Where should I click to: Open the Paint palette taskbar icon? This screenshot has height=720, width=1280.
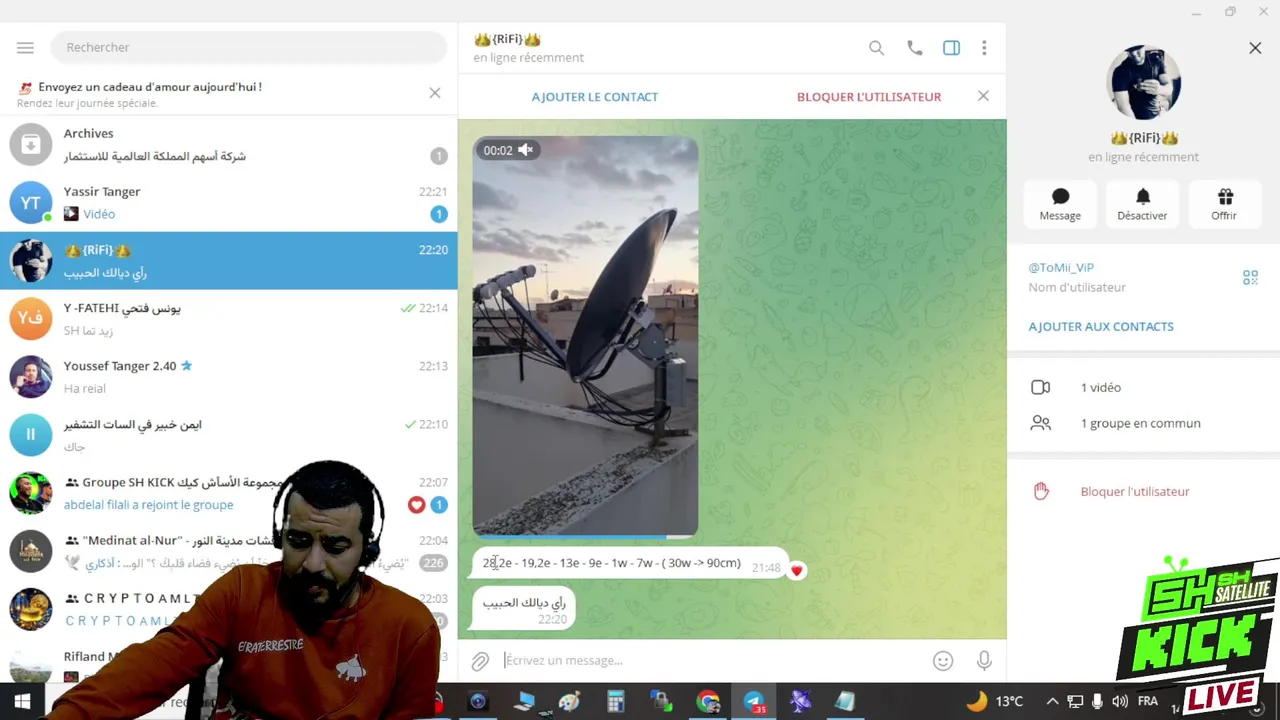570,702
